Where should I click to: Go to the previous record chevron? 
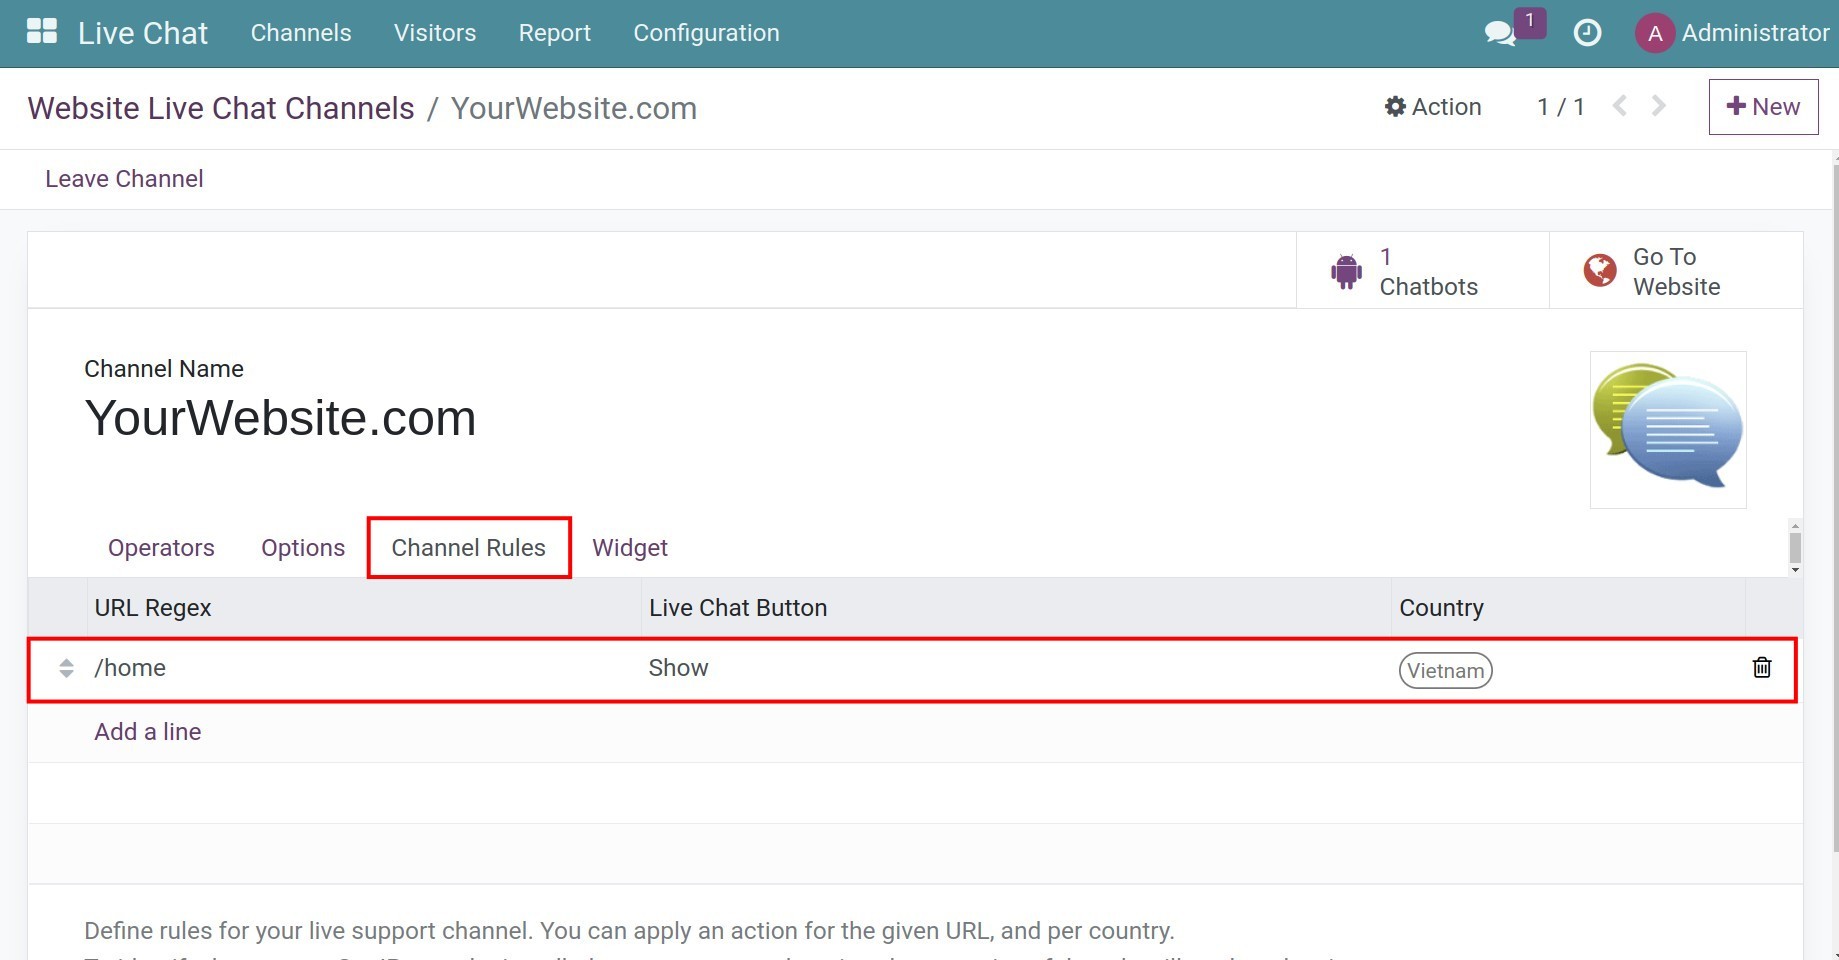pyautogui.click(x=1619, y=106)
